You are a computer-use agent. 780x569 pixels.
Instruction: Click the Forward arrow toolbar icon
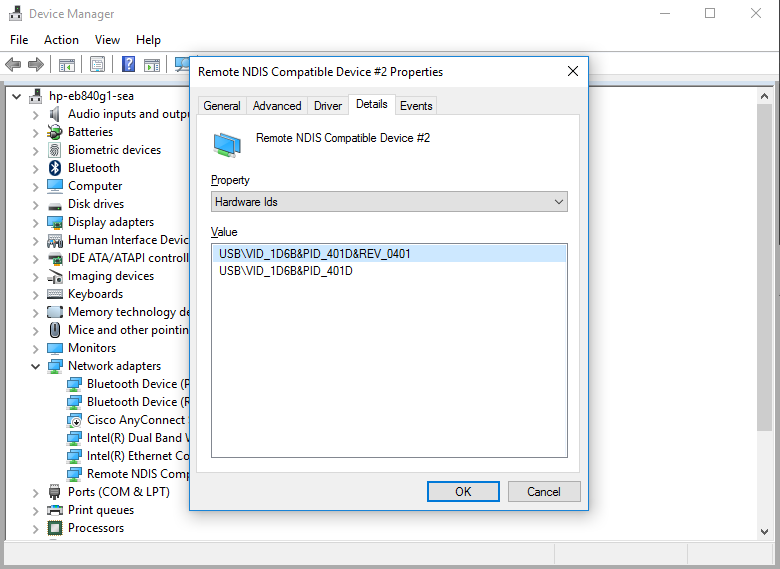[36, 64]
